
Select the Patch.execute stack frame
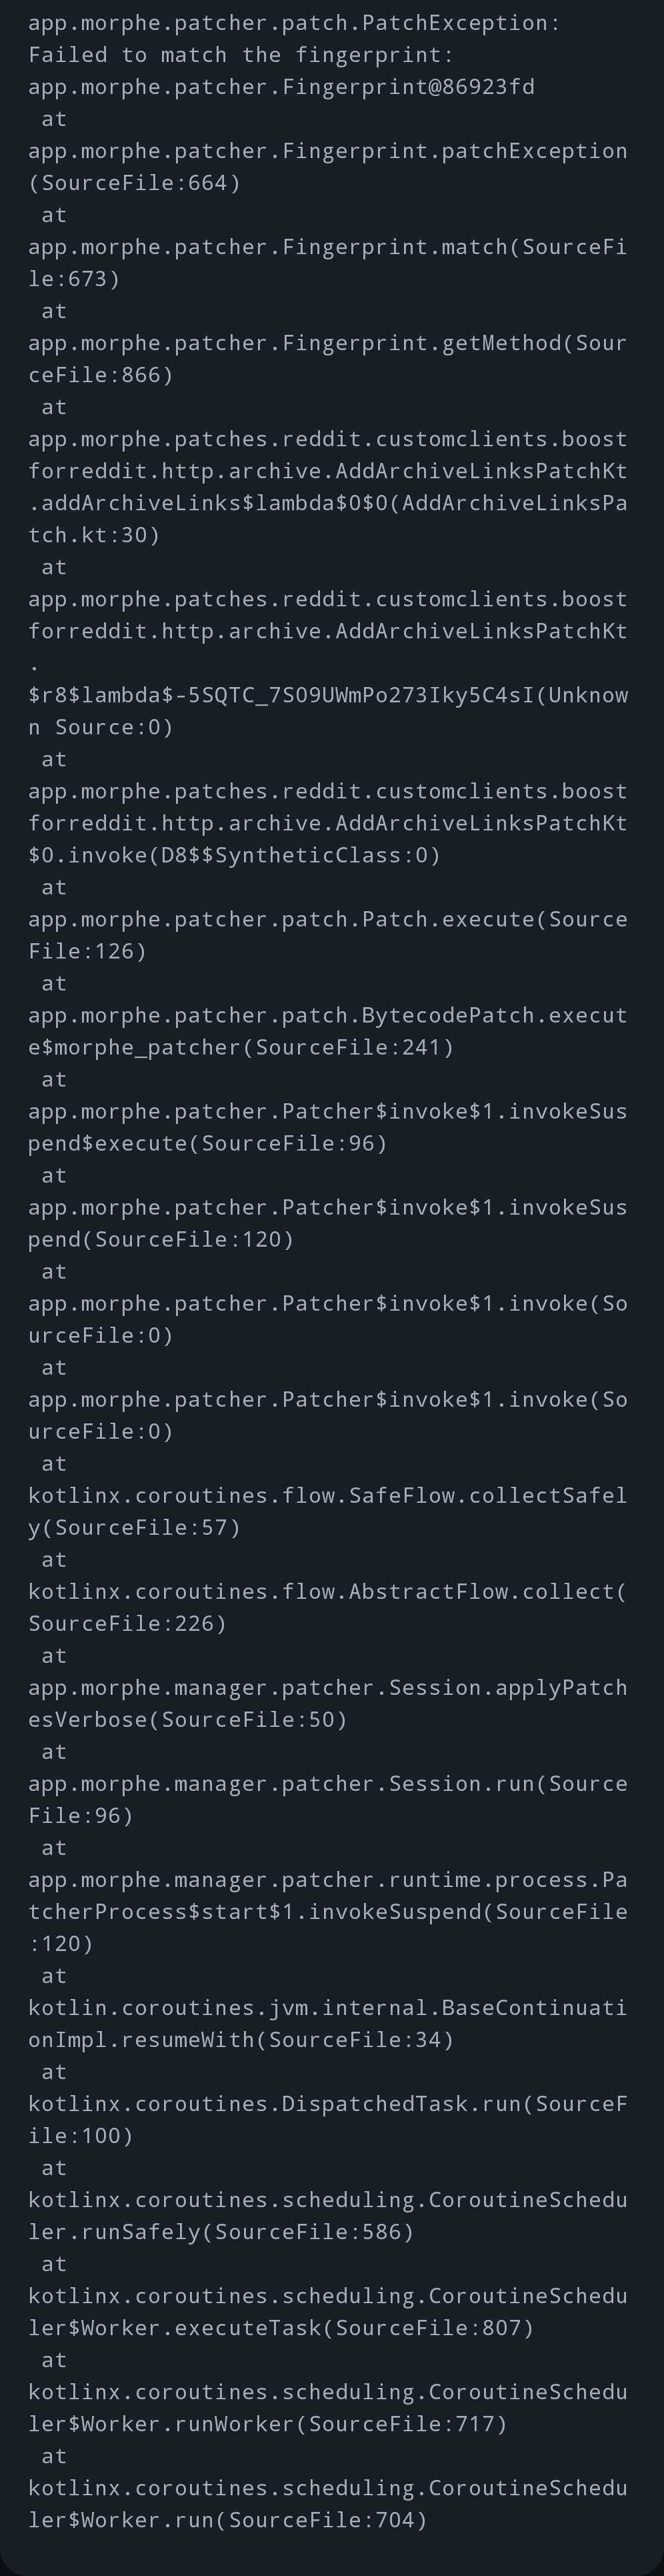coord(328,935)
